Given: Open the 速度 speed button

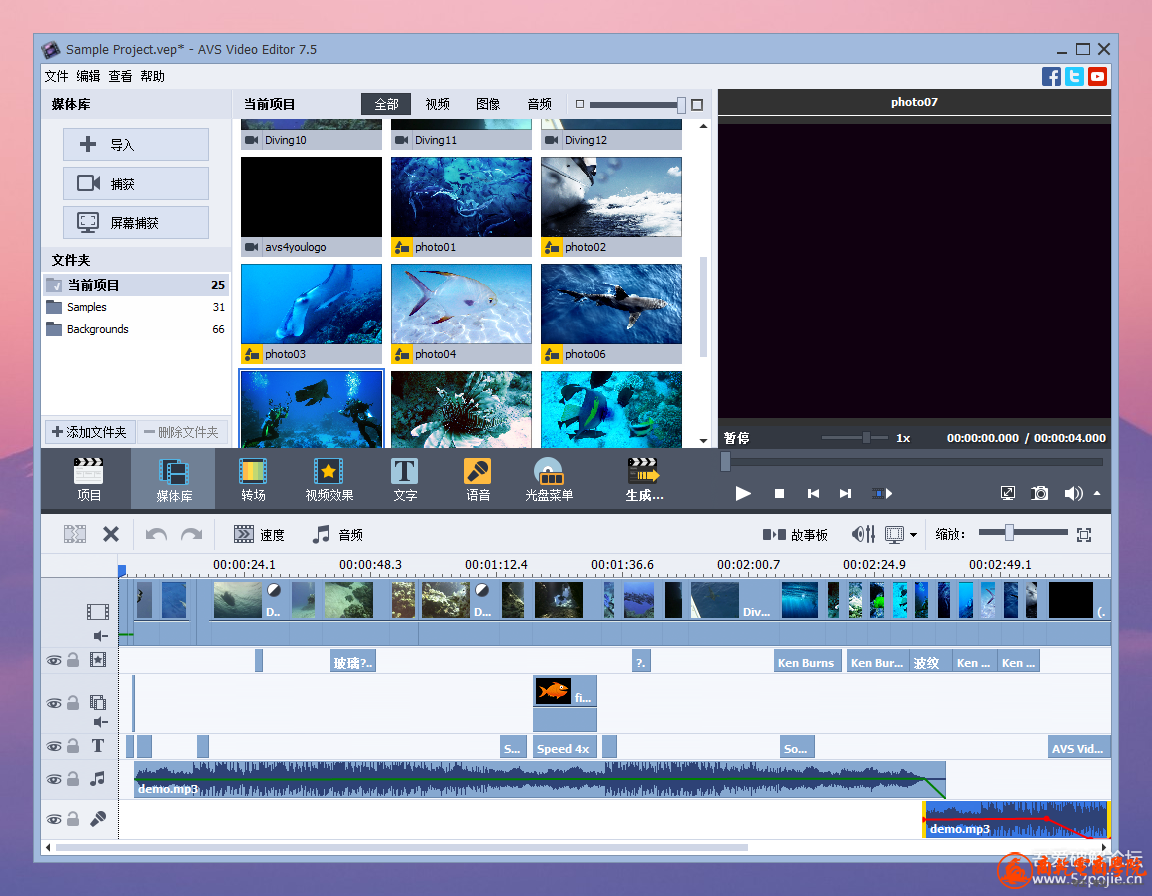Looking at the screenshot, I should coord(259,535).
